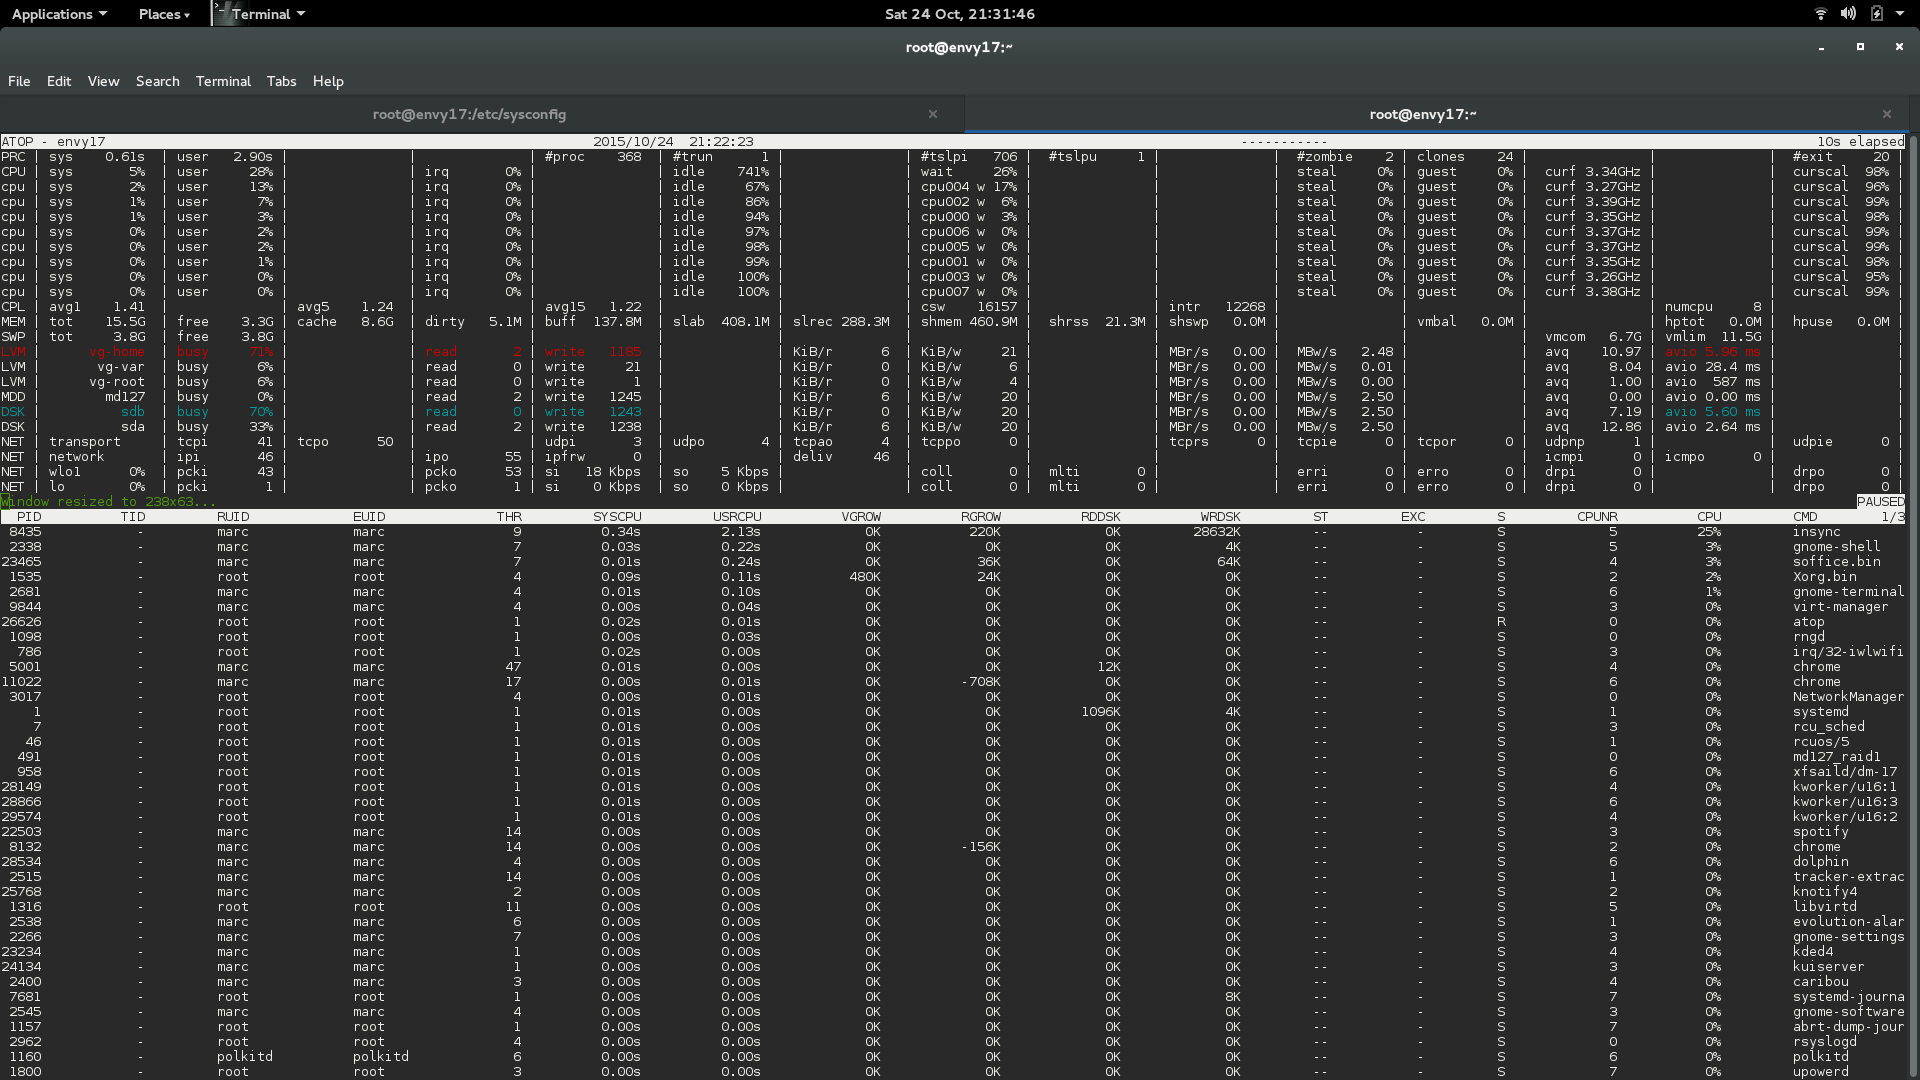1920x1080 pixels.
Task: Click the '10s elapsed' text
Action: point(1861,142)
